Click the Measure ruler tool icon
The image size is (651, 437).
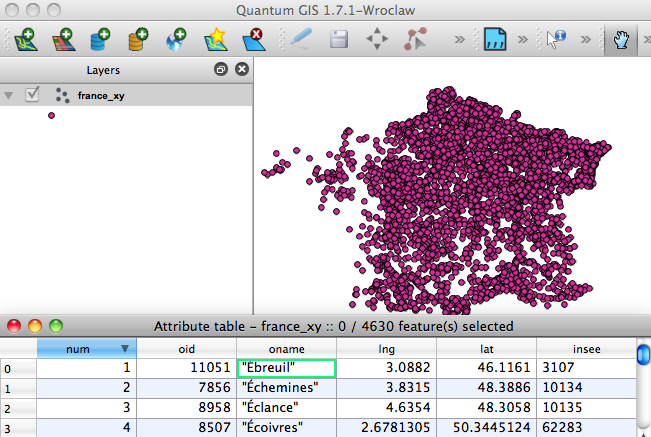[x=495, y=39]
